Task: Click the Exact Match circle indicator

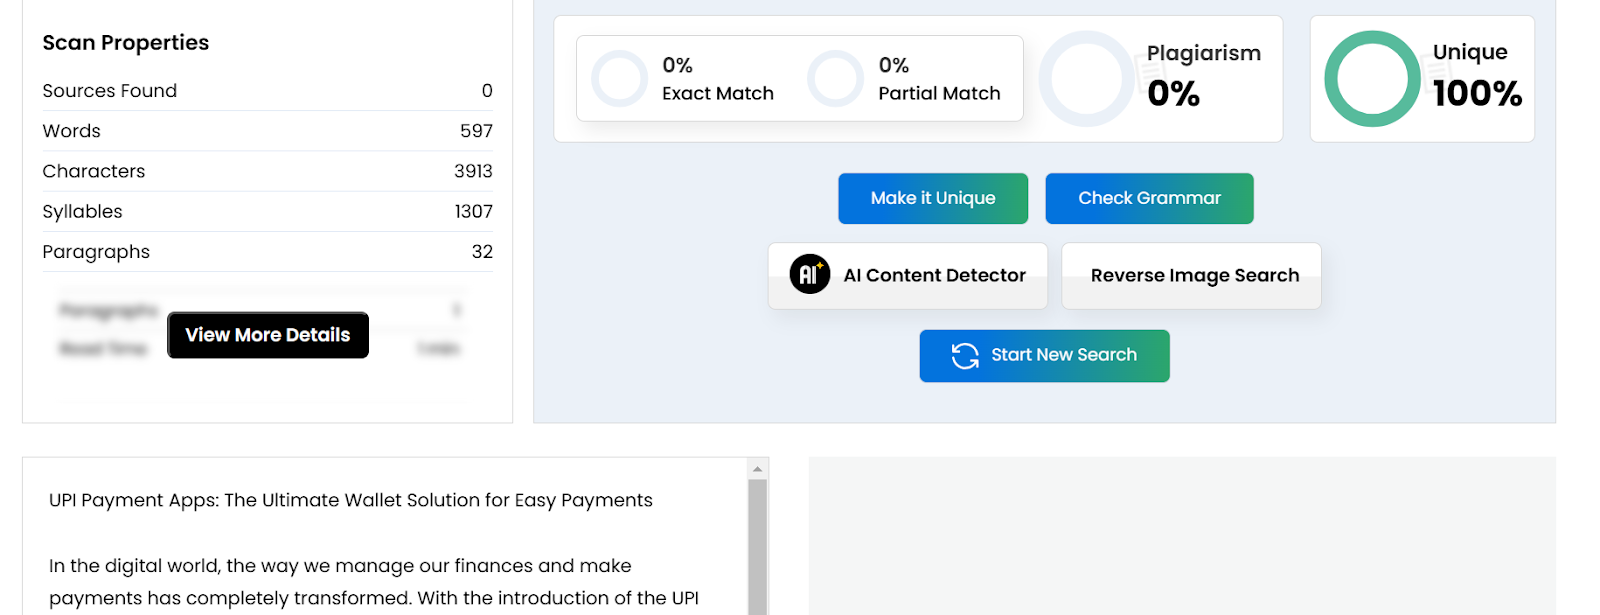Action: [x=620, y=79]
